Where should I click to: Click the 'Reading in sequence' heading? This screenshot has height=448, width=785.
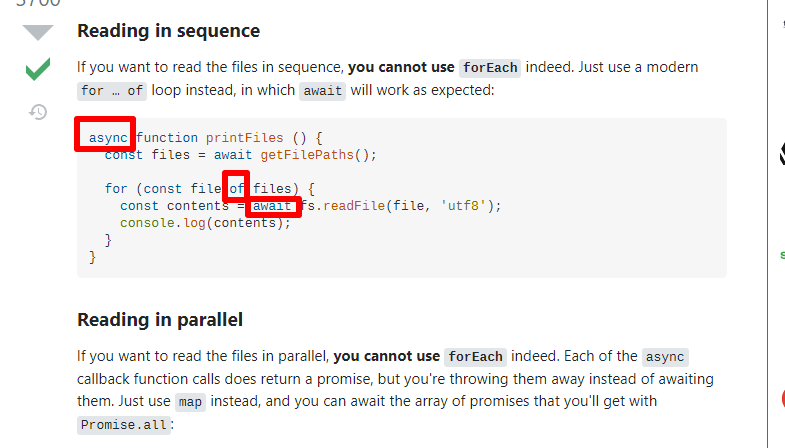[x=168, y=31]
